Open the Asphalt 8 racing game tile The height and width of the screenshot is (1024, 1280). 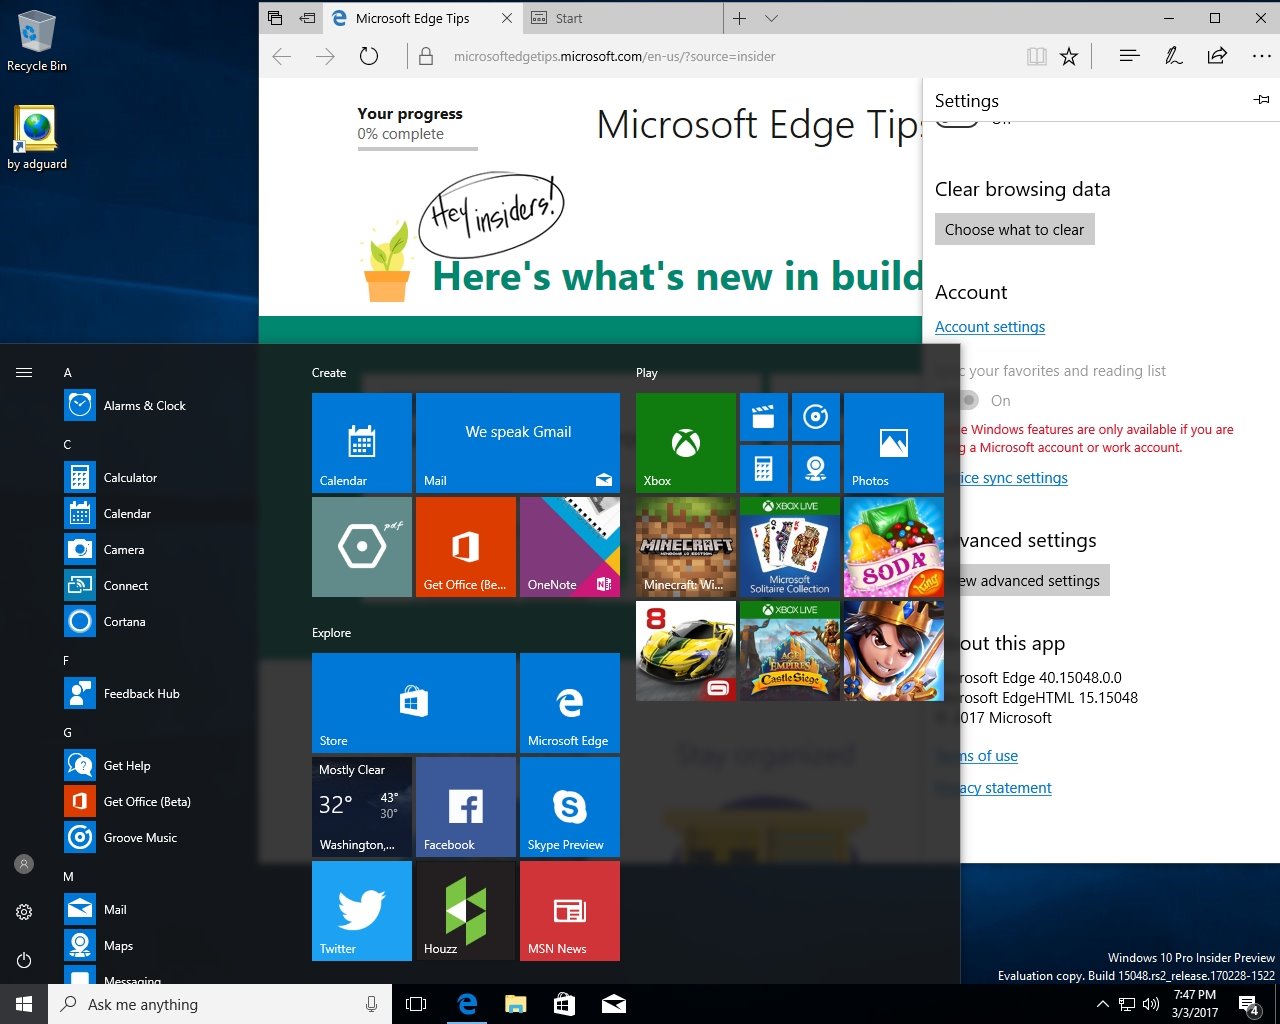click(686, 651)
